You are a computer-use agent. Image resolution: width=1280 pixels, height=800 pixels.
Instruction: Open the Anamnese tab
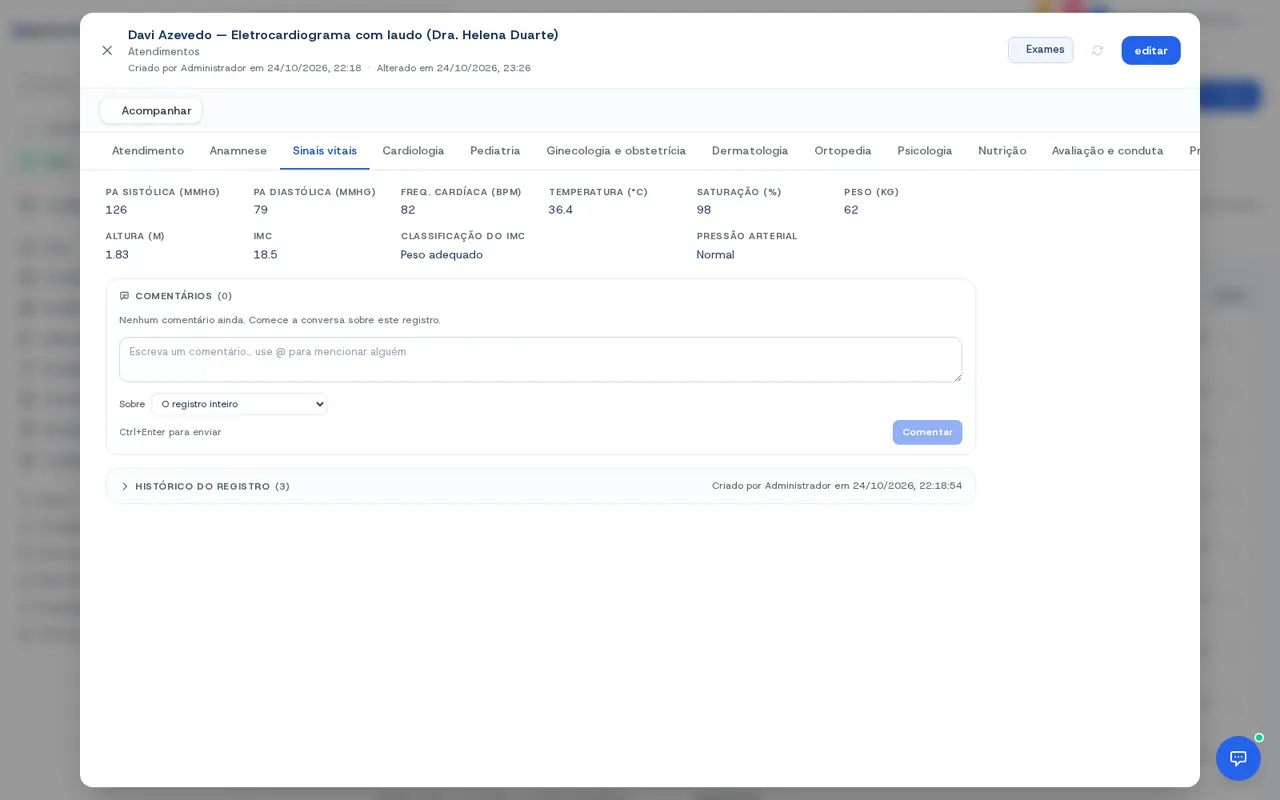238,151
